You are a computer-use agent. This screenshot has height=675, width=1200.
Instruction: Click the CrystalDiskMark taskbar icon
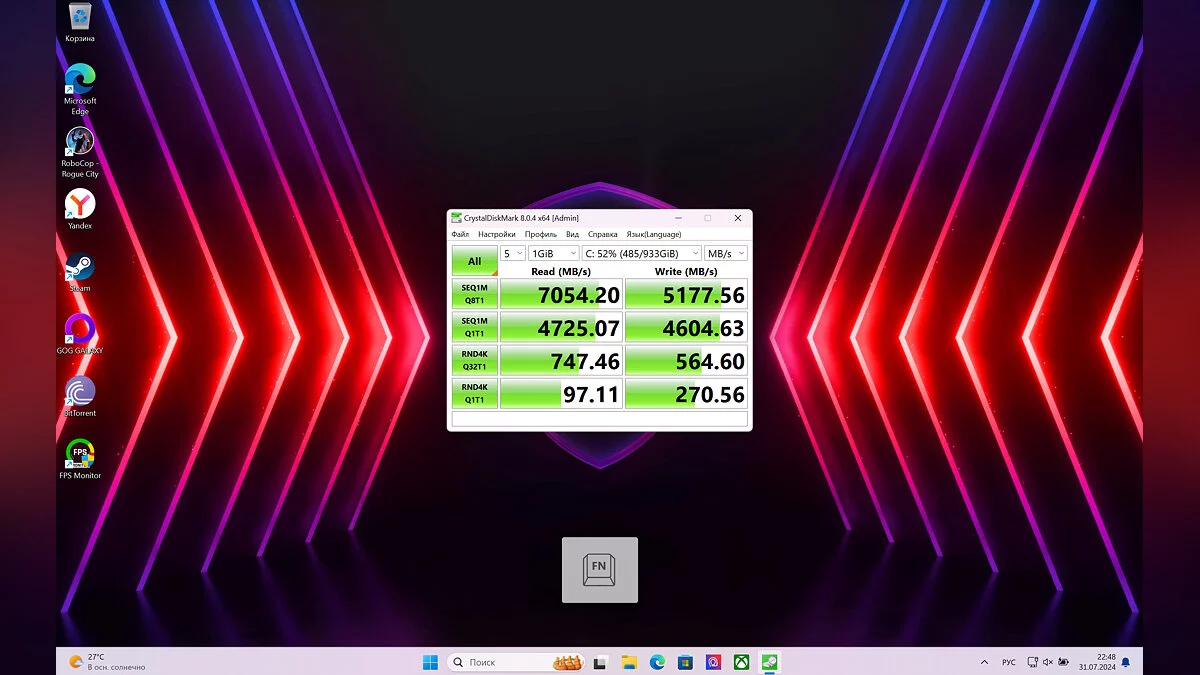[x=769, y=662]
